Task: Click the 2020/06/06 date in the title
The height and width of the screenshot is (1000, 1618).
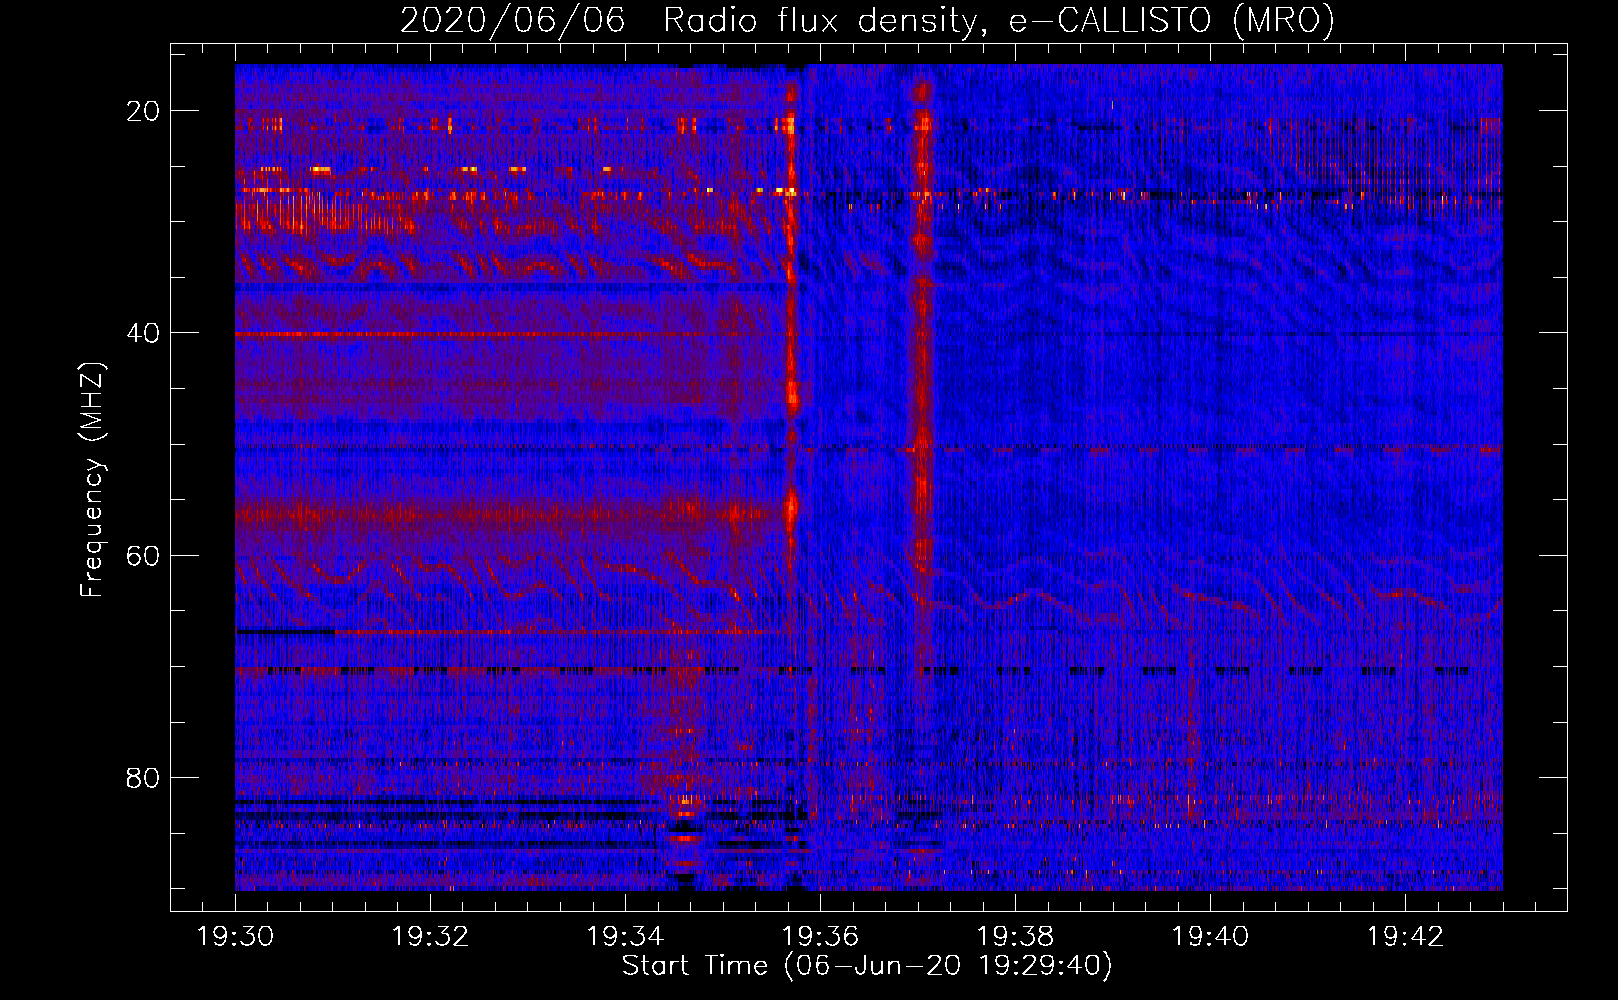Action: (x=512, y=20)
